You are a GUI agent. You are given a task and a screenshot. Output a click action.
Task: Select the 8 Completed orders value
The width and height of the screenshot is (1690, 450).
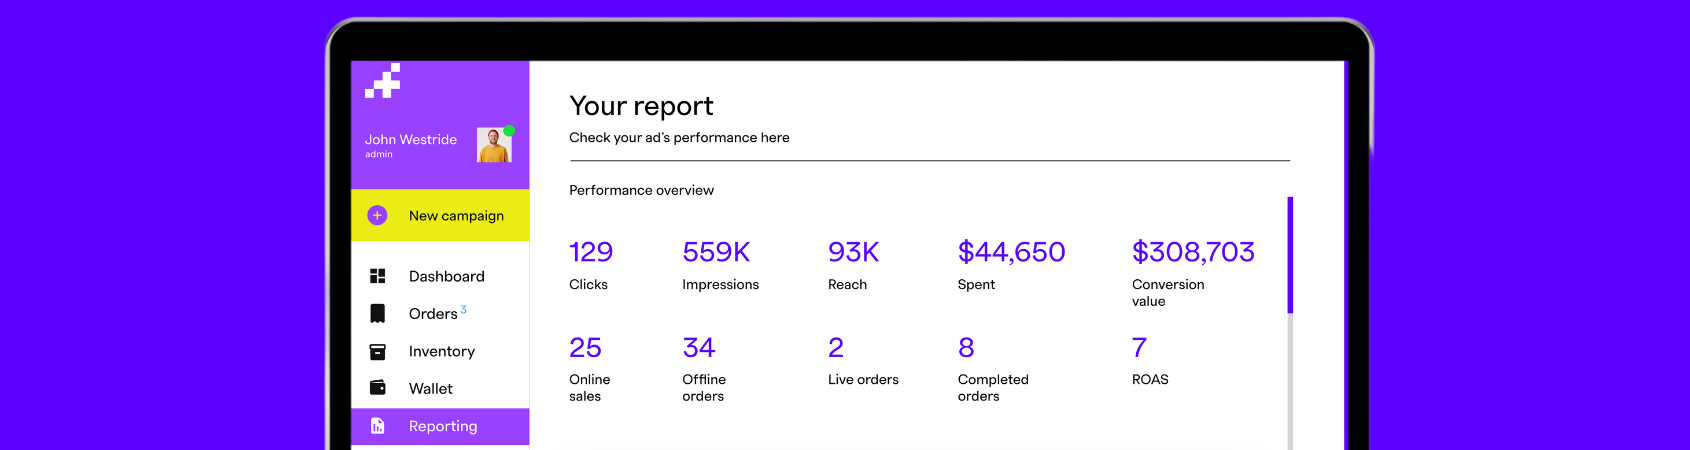(x=966, y=348)
